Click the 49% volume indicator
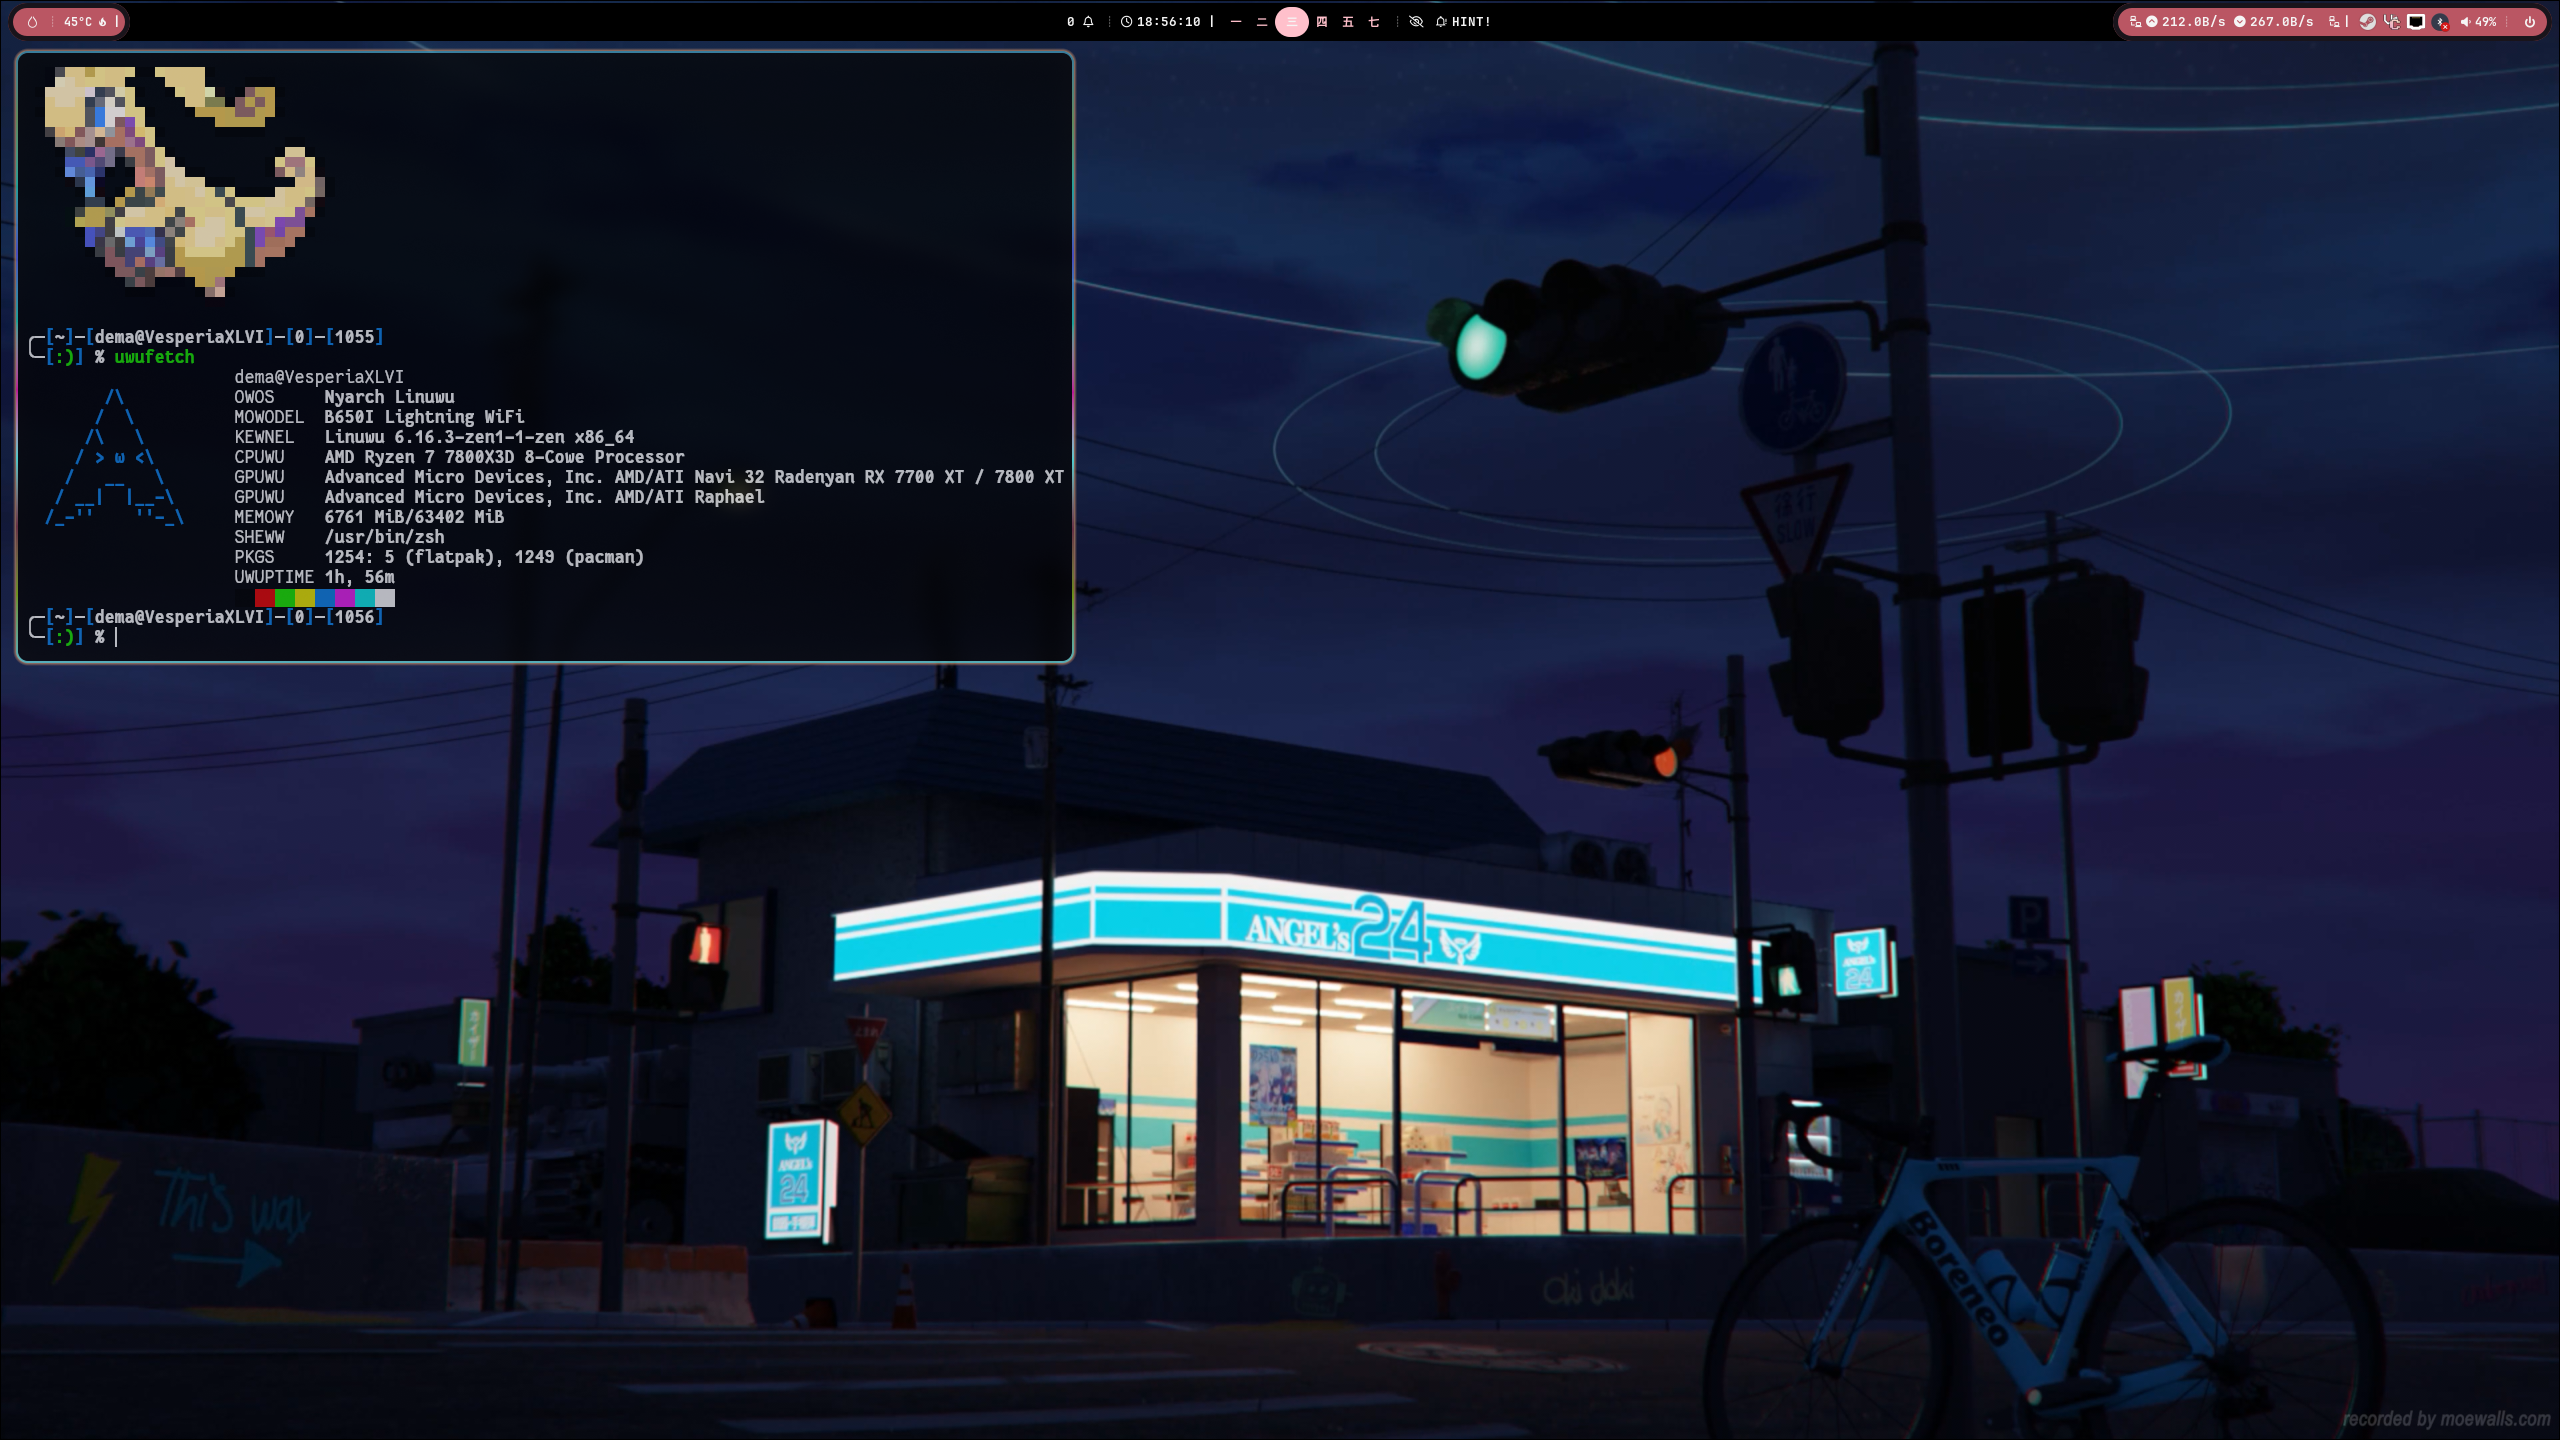This screenshot has width=2560, height=1440. (x=2478, y=22)
